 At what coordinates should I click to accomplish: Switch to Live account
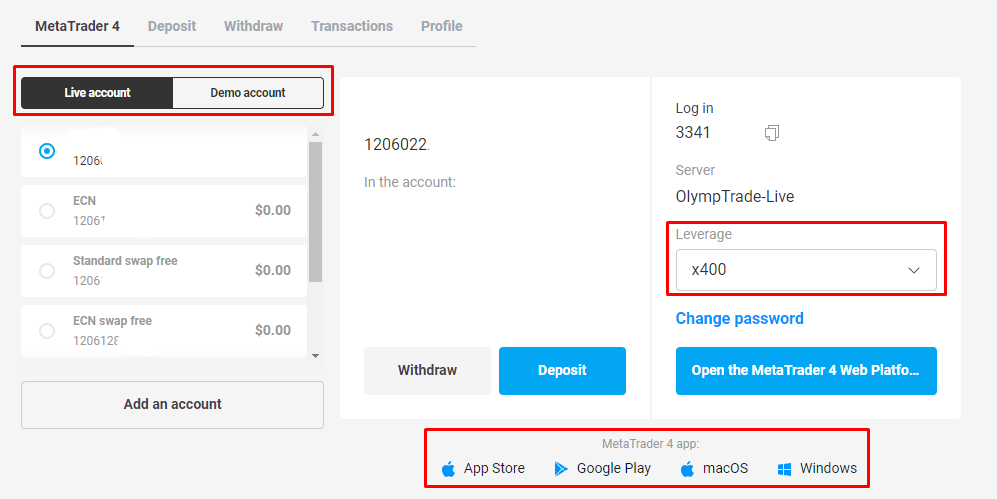pos(97,93)
